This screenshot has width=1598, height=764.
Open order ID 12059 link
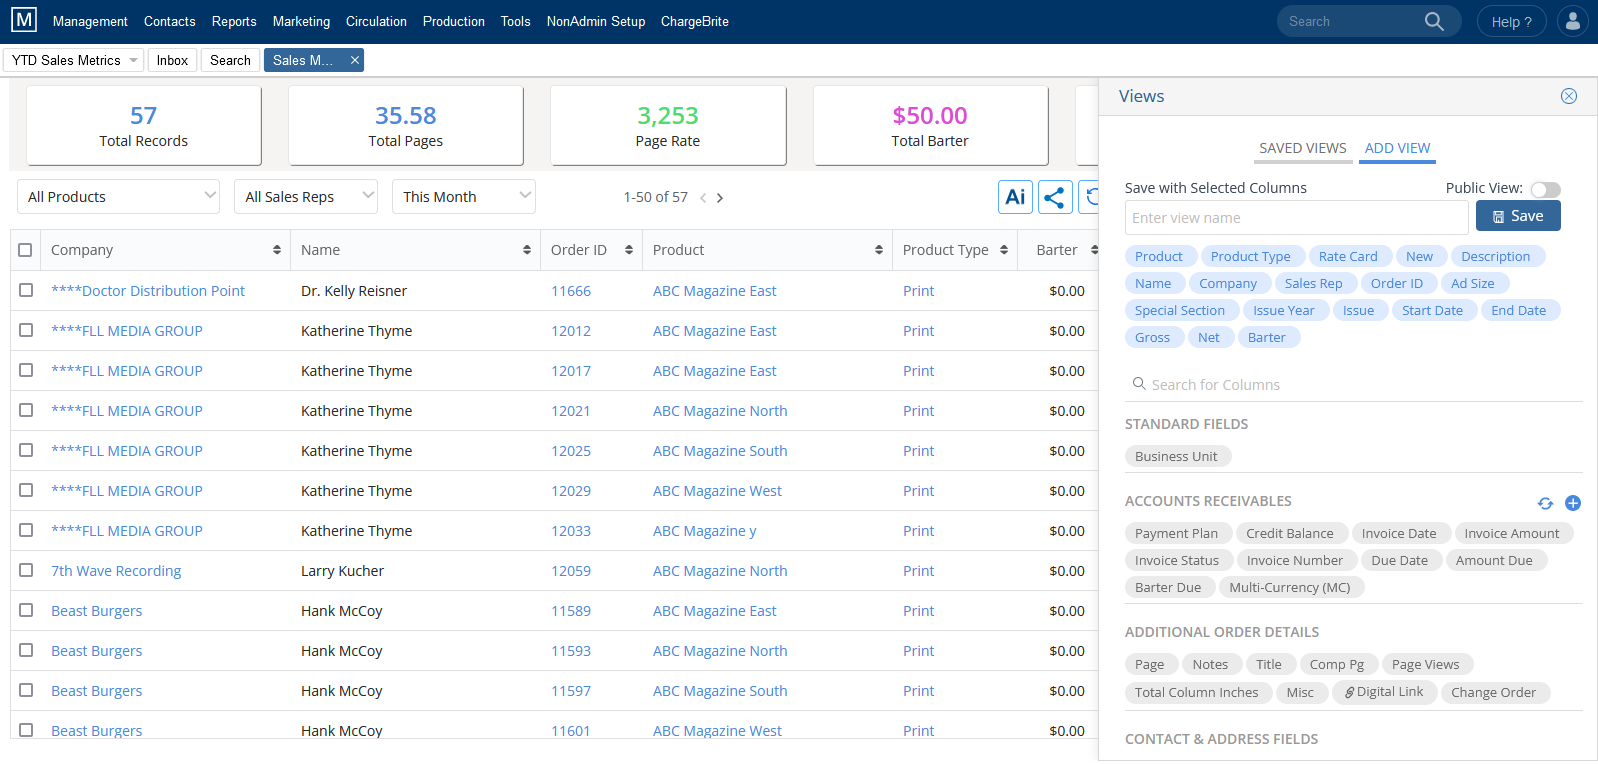[x=571, y=571]
